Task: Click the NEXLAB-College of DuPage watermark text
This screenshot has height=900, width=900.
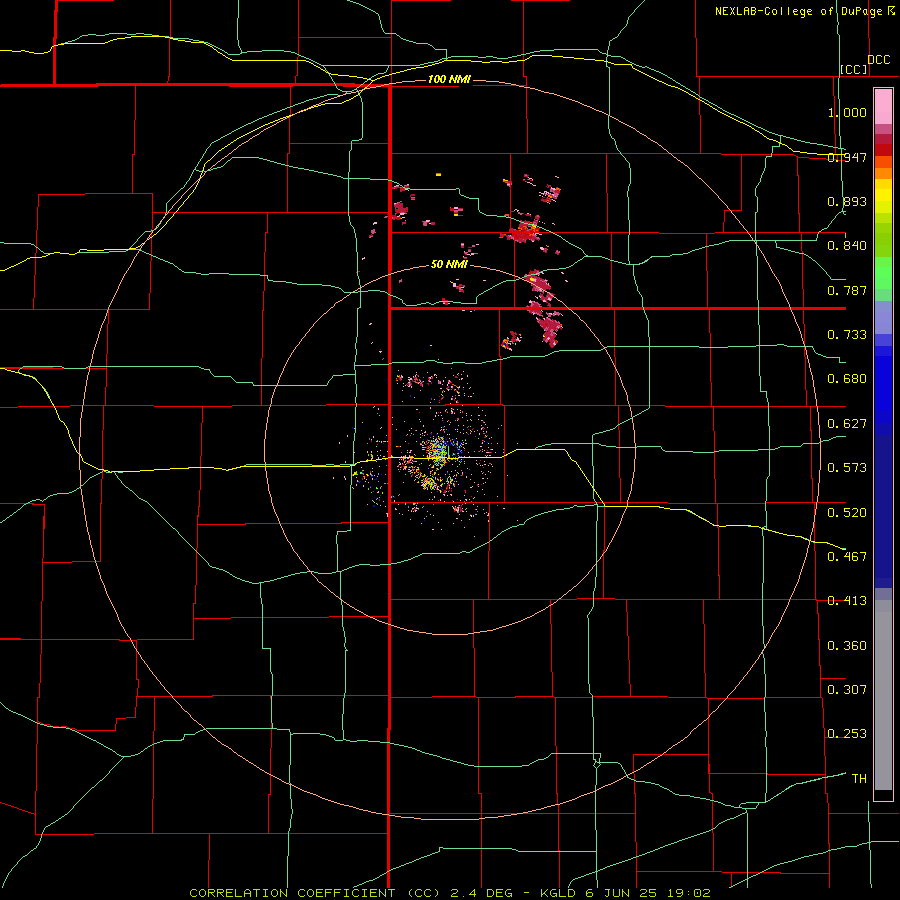Action: pyautogui.click(x=804, y=11)
